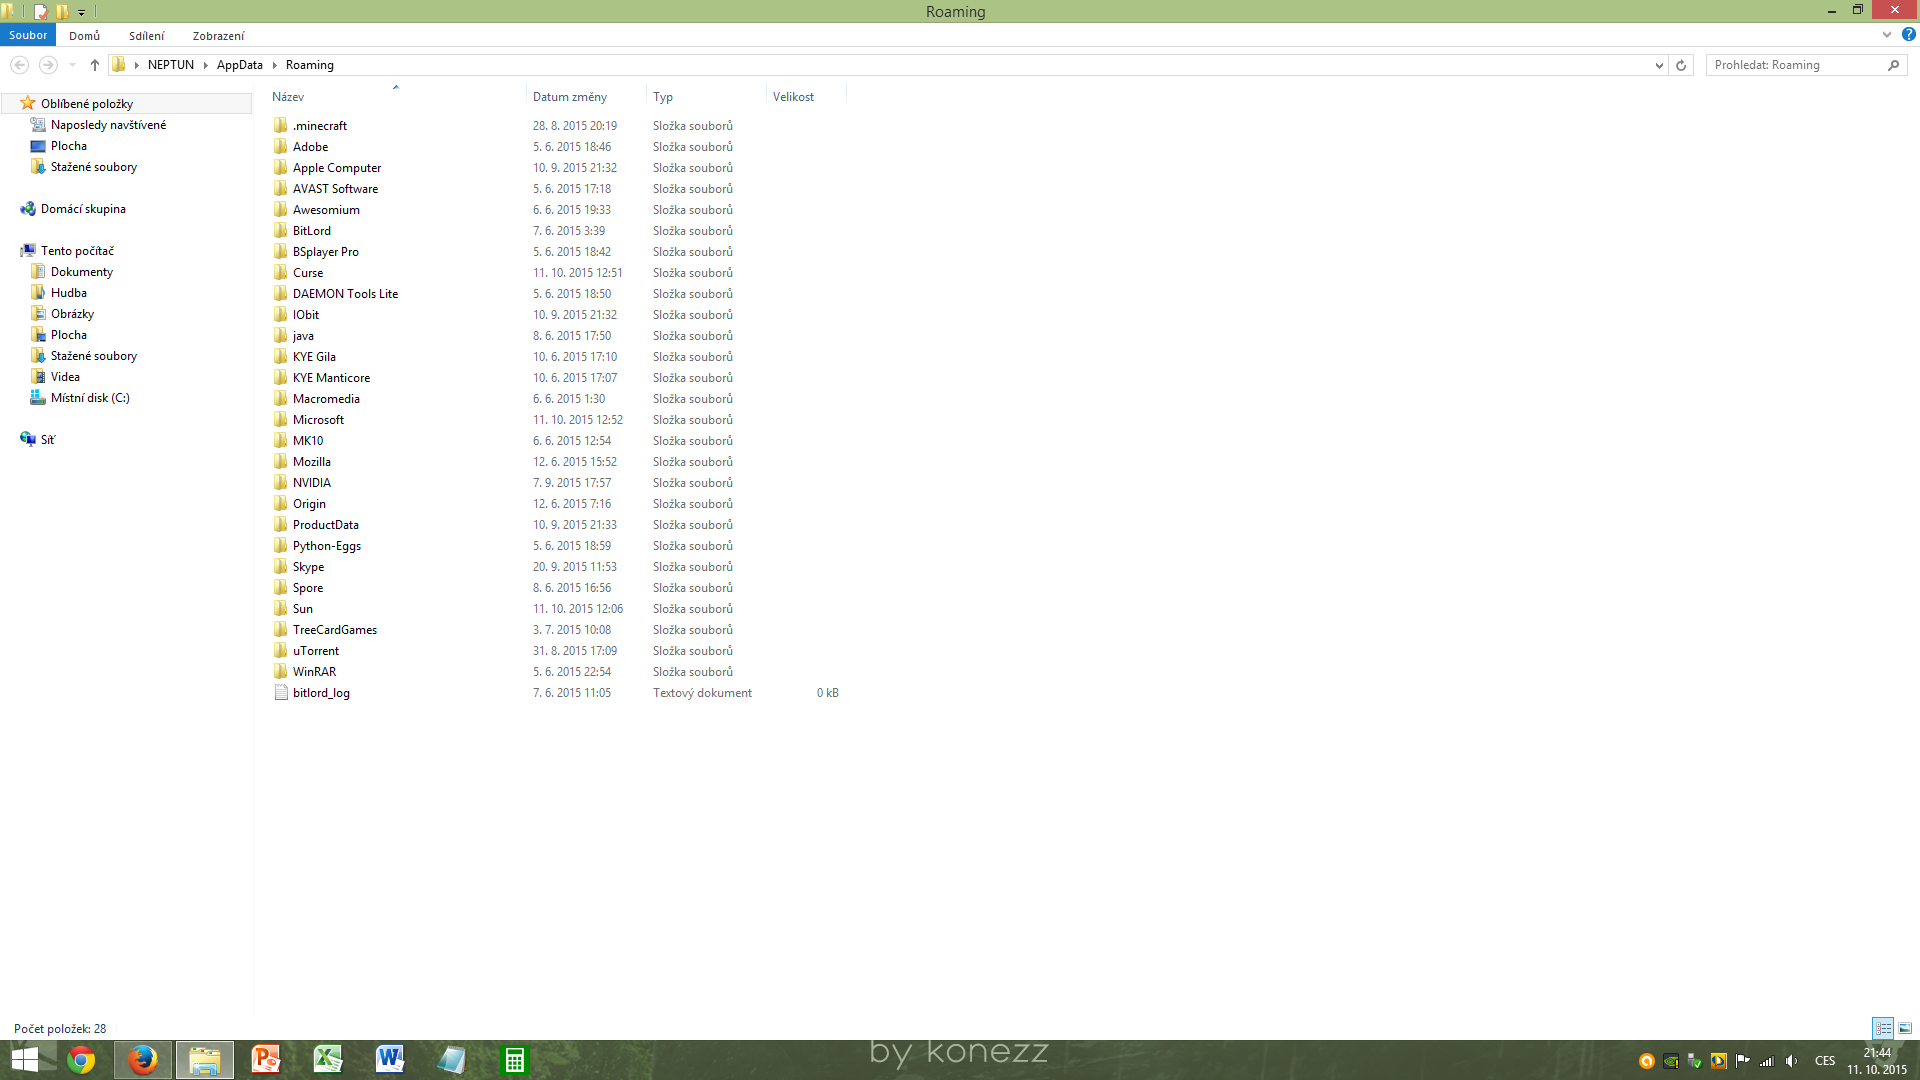Click the AppData breadcrumb segment
This screenshot has height=1080, width=1920.
[x=239, y=65]
